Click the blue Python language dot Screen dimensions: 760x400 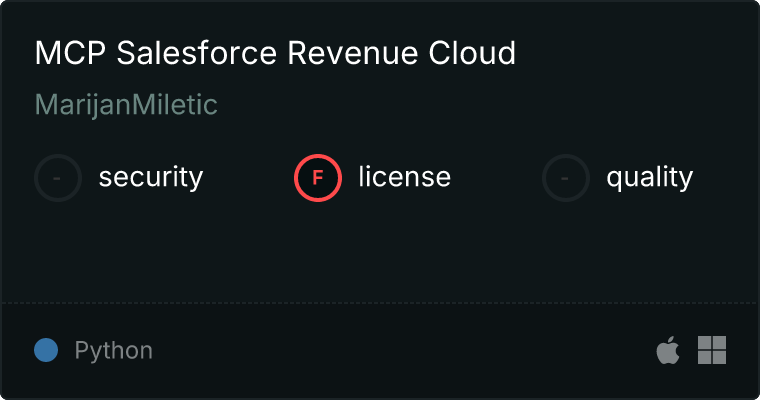tap(46, 350)
